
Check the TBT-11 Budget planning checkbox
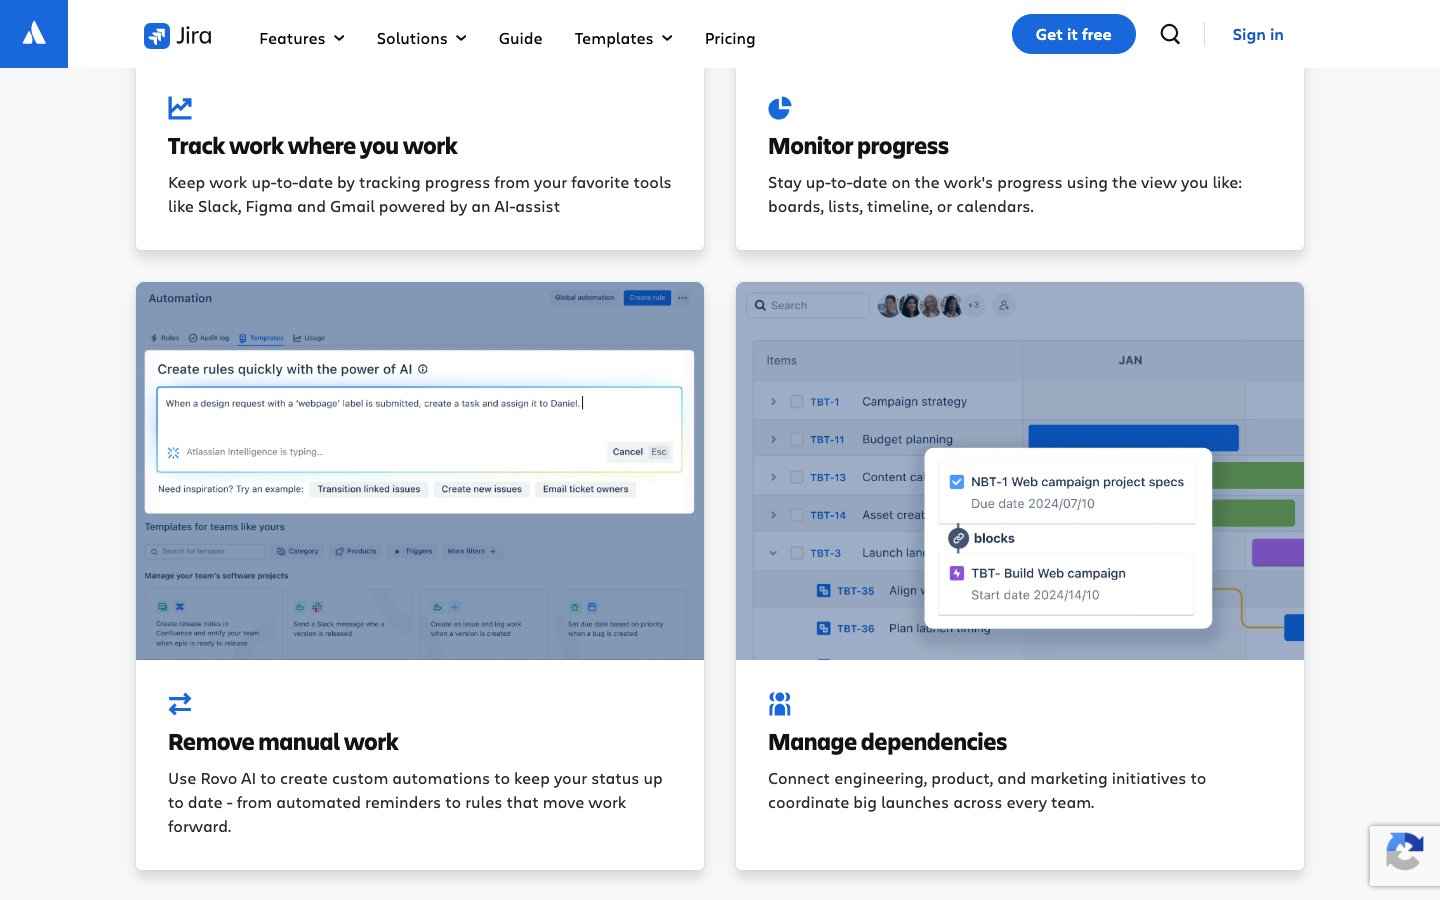pyautogui.click(x=797, y=439)
